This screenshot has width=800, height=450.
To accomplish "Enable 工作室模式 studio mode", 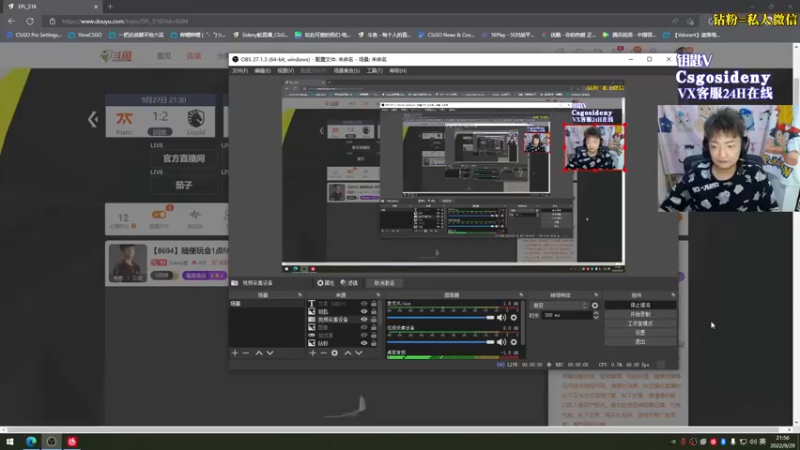I will click(640, 323).
